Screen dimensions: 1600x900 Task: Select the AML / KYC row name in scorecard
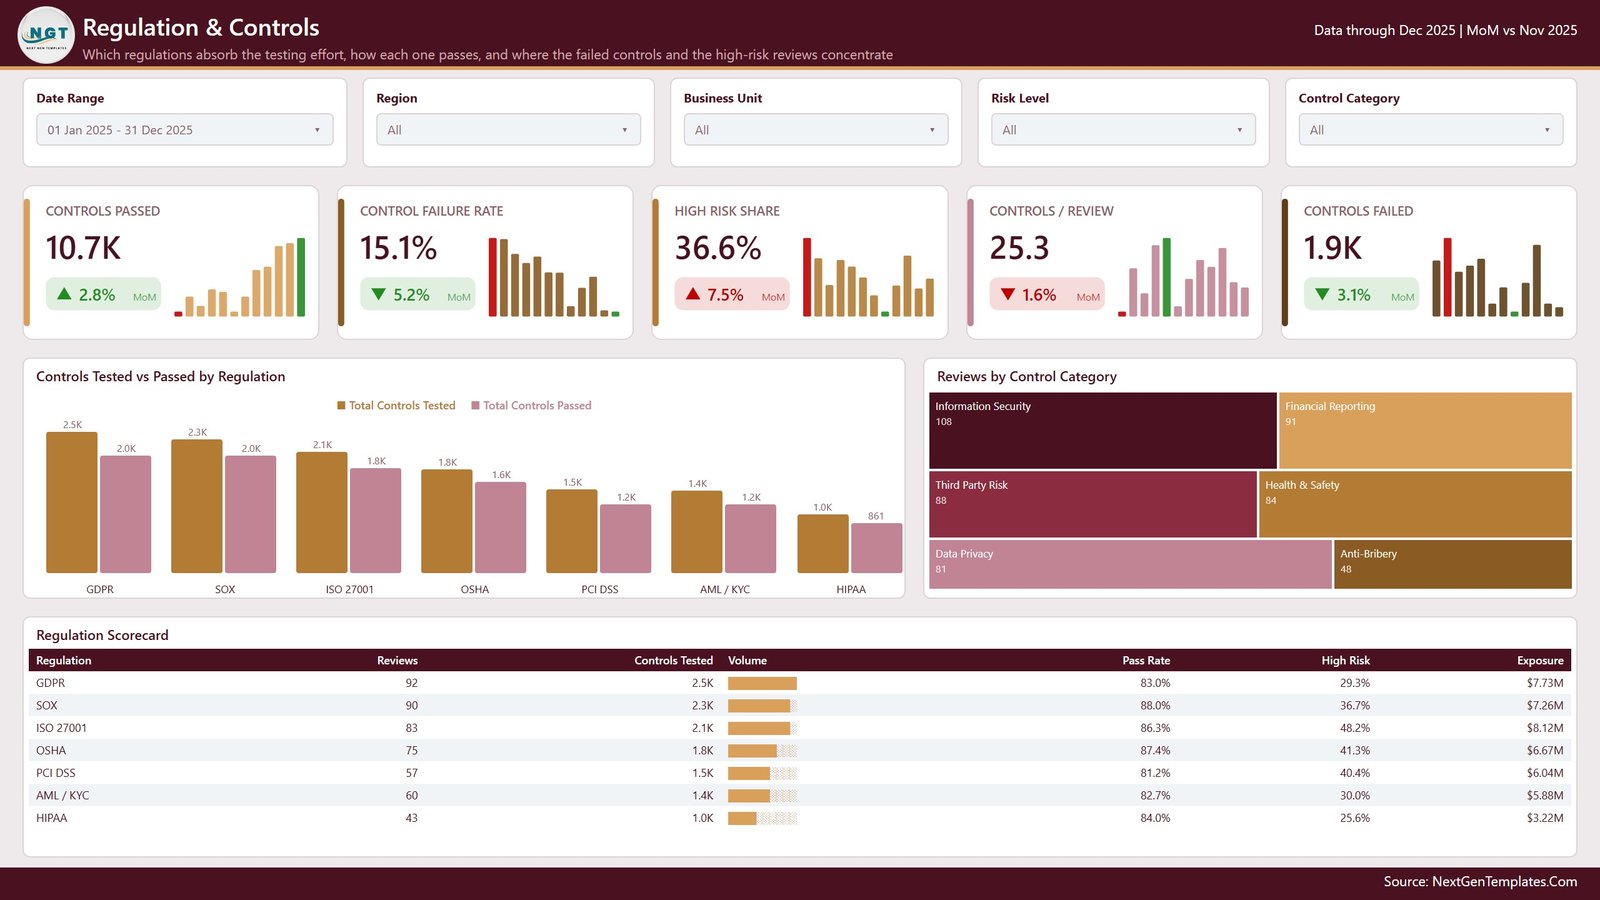62,796
